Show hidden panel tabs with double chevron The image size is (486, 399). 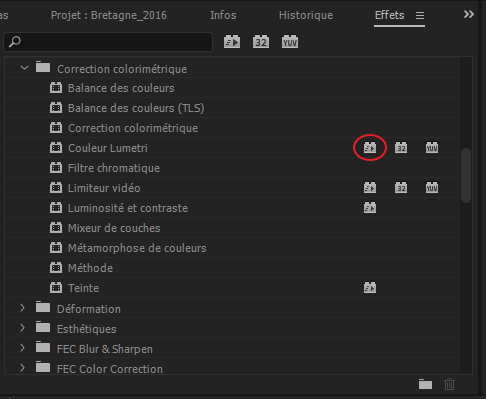point(469,14)
